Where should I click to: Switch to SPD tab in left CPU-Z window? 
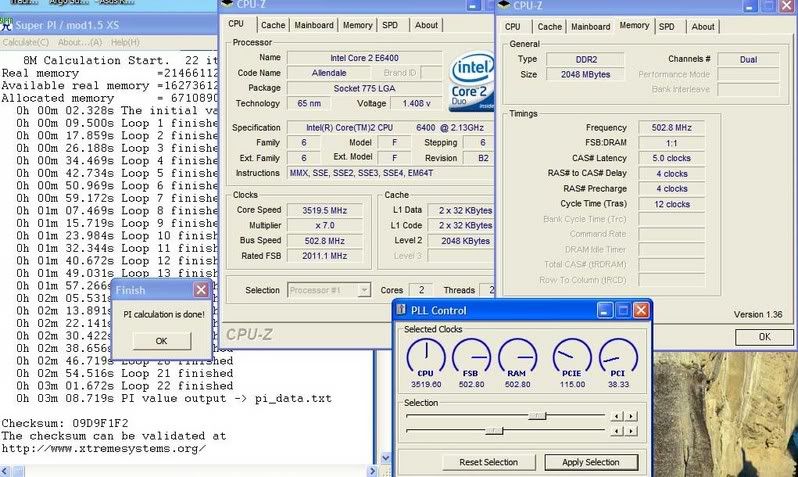[x=390, y=25]
